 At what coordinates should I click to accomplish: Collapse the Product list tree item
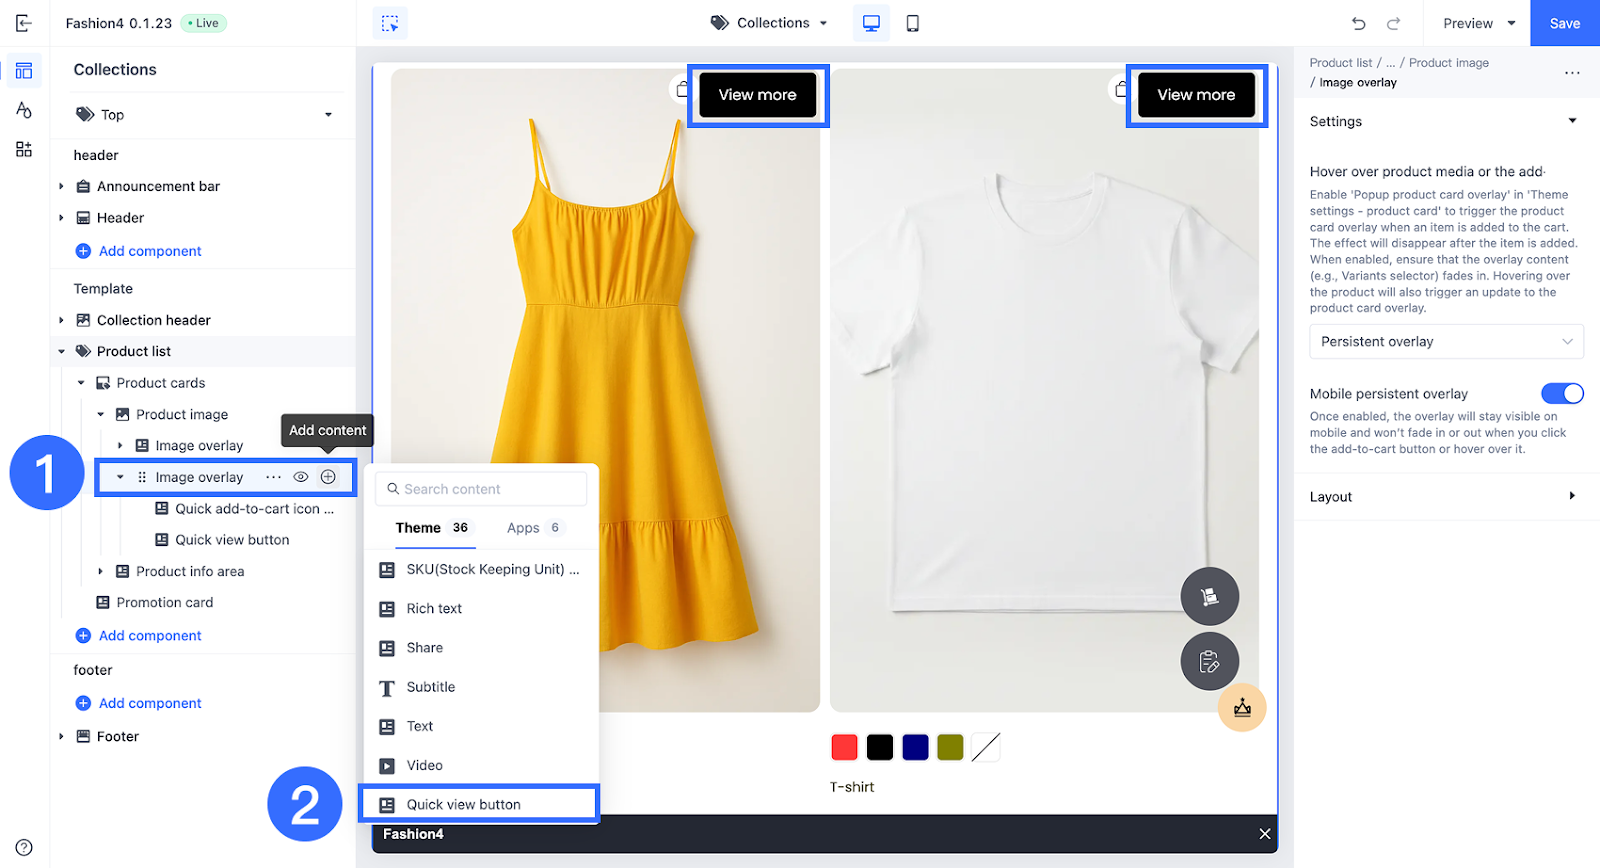[62, 351]
